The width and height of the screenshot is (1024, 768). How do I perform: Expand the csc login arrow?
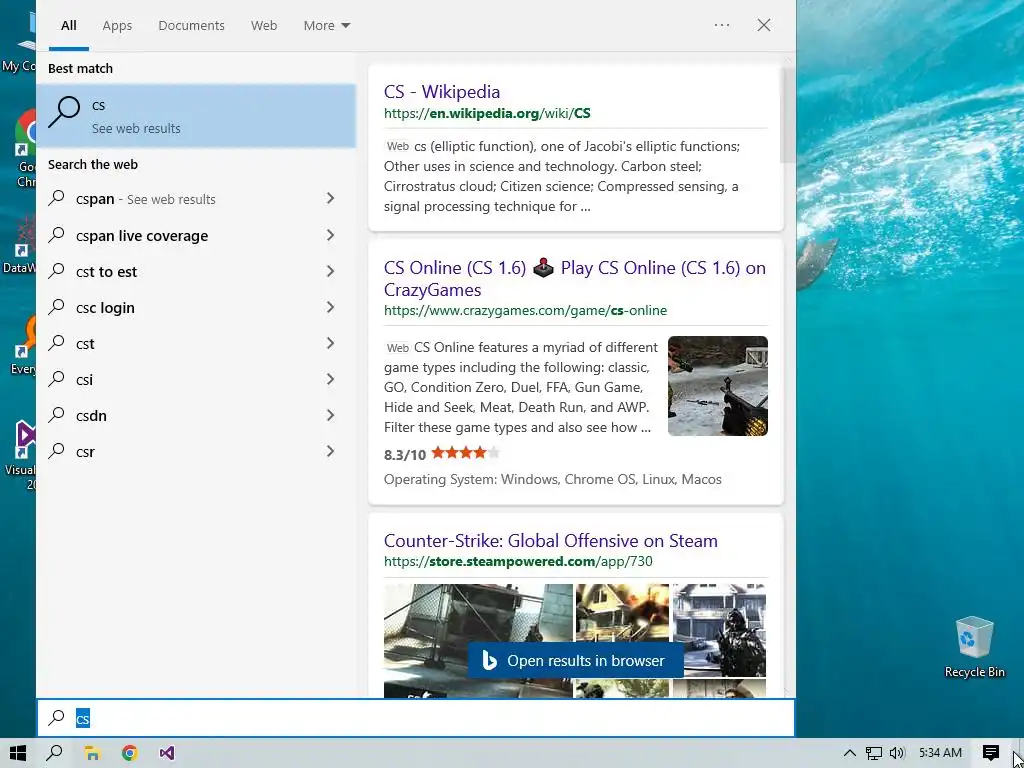330,307
